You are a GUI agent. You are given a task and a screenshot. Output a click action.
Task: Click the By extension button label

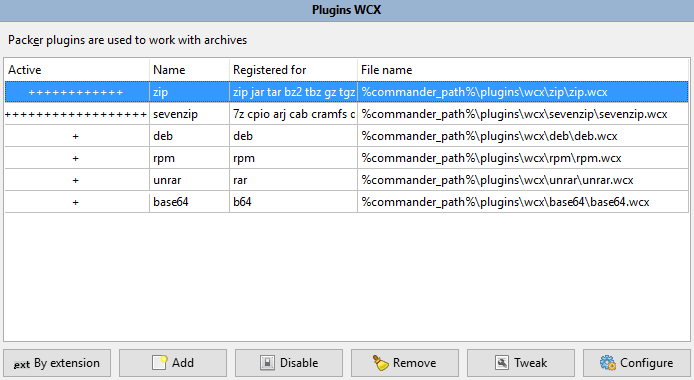pos(67,363)
